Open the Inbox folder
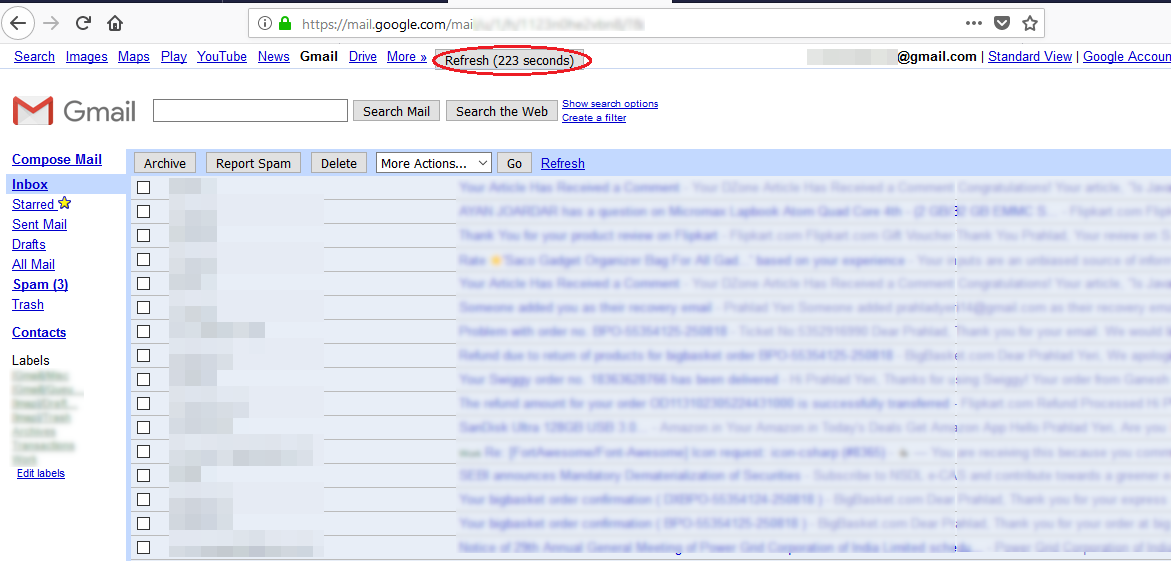 (30, 185)
